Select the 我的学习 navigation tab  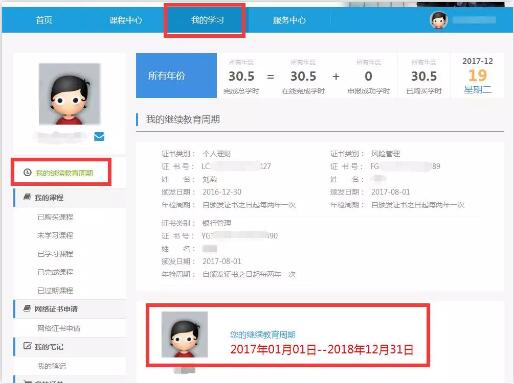pyautogui.click(x=207, y=20)
